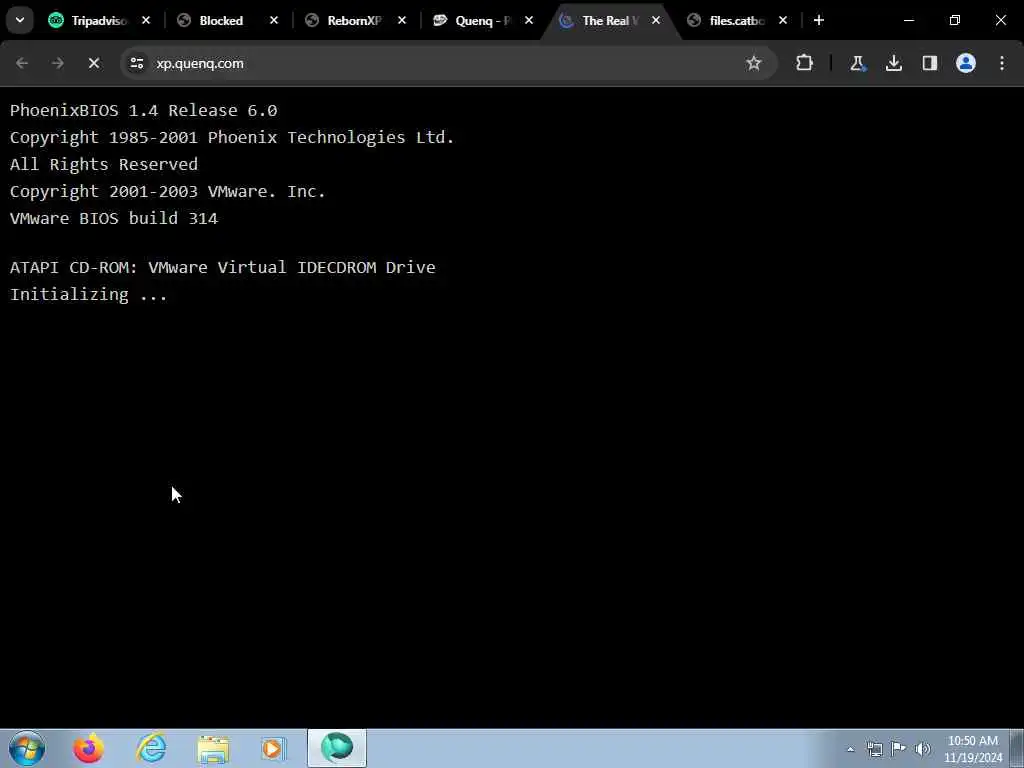This screenshot has height=768, width=1024.
Task: Open the Extensions puzzle icon
Action: click(805, 63)
